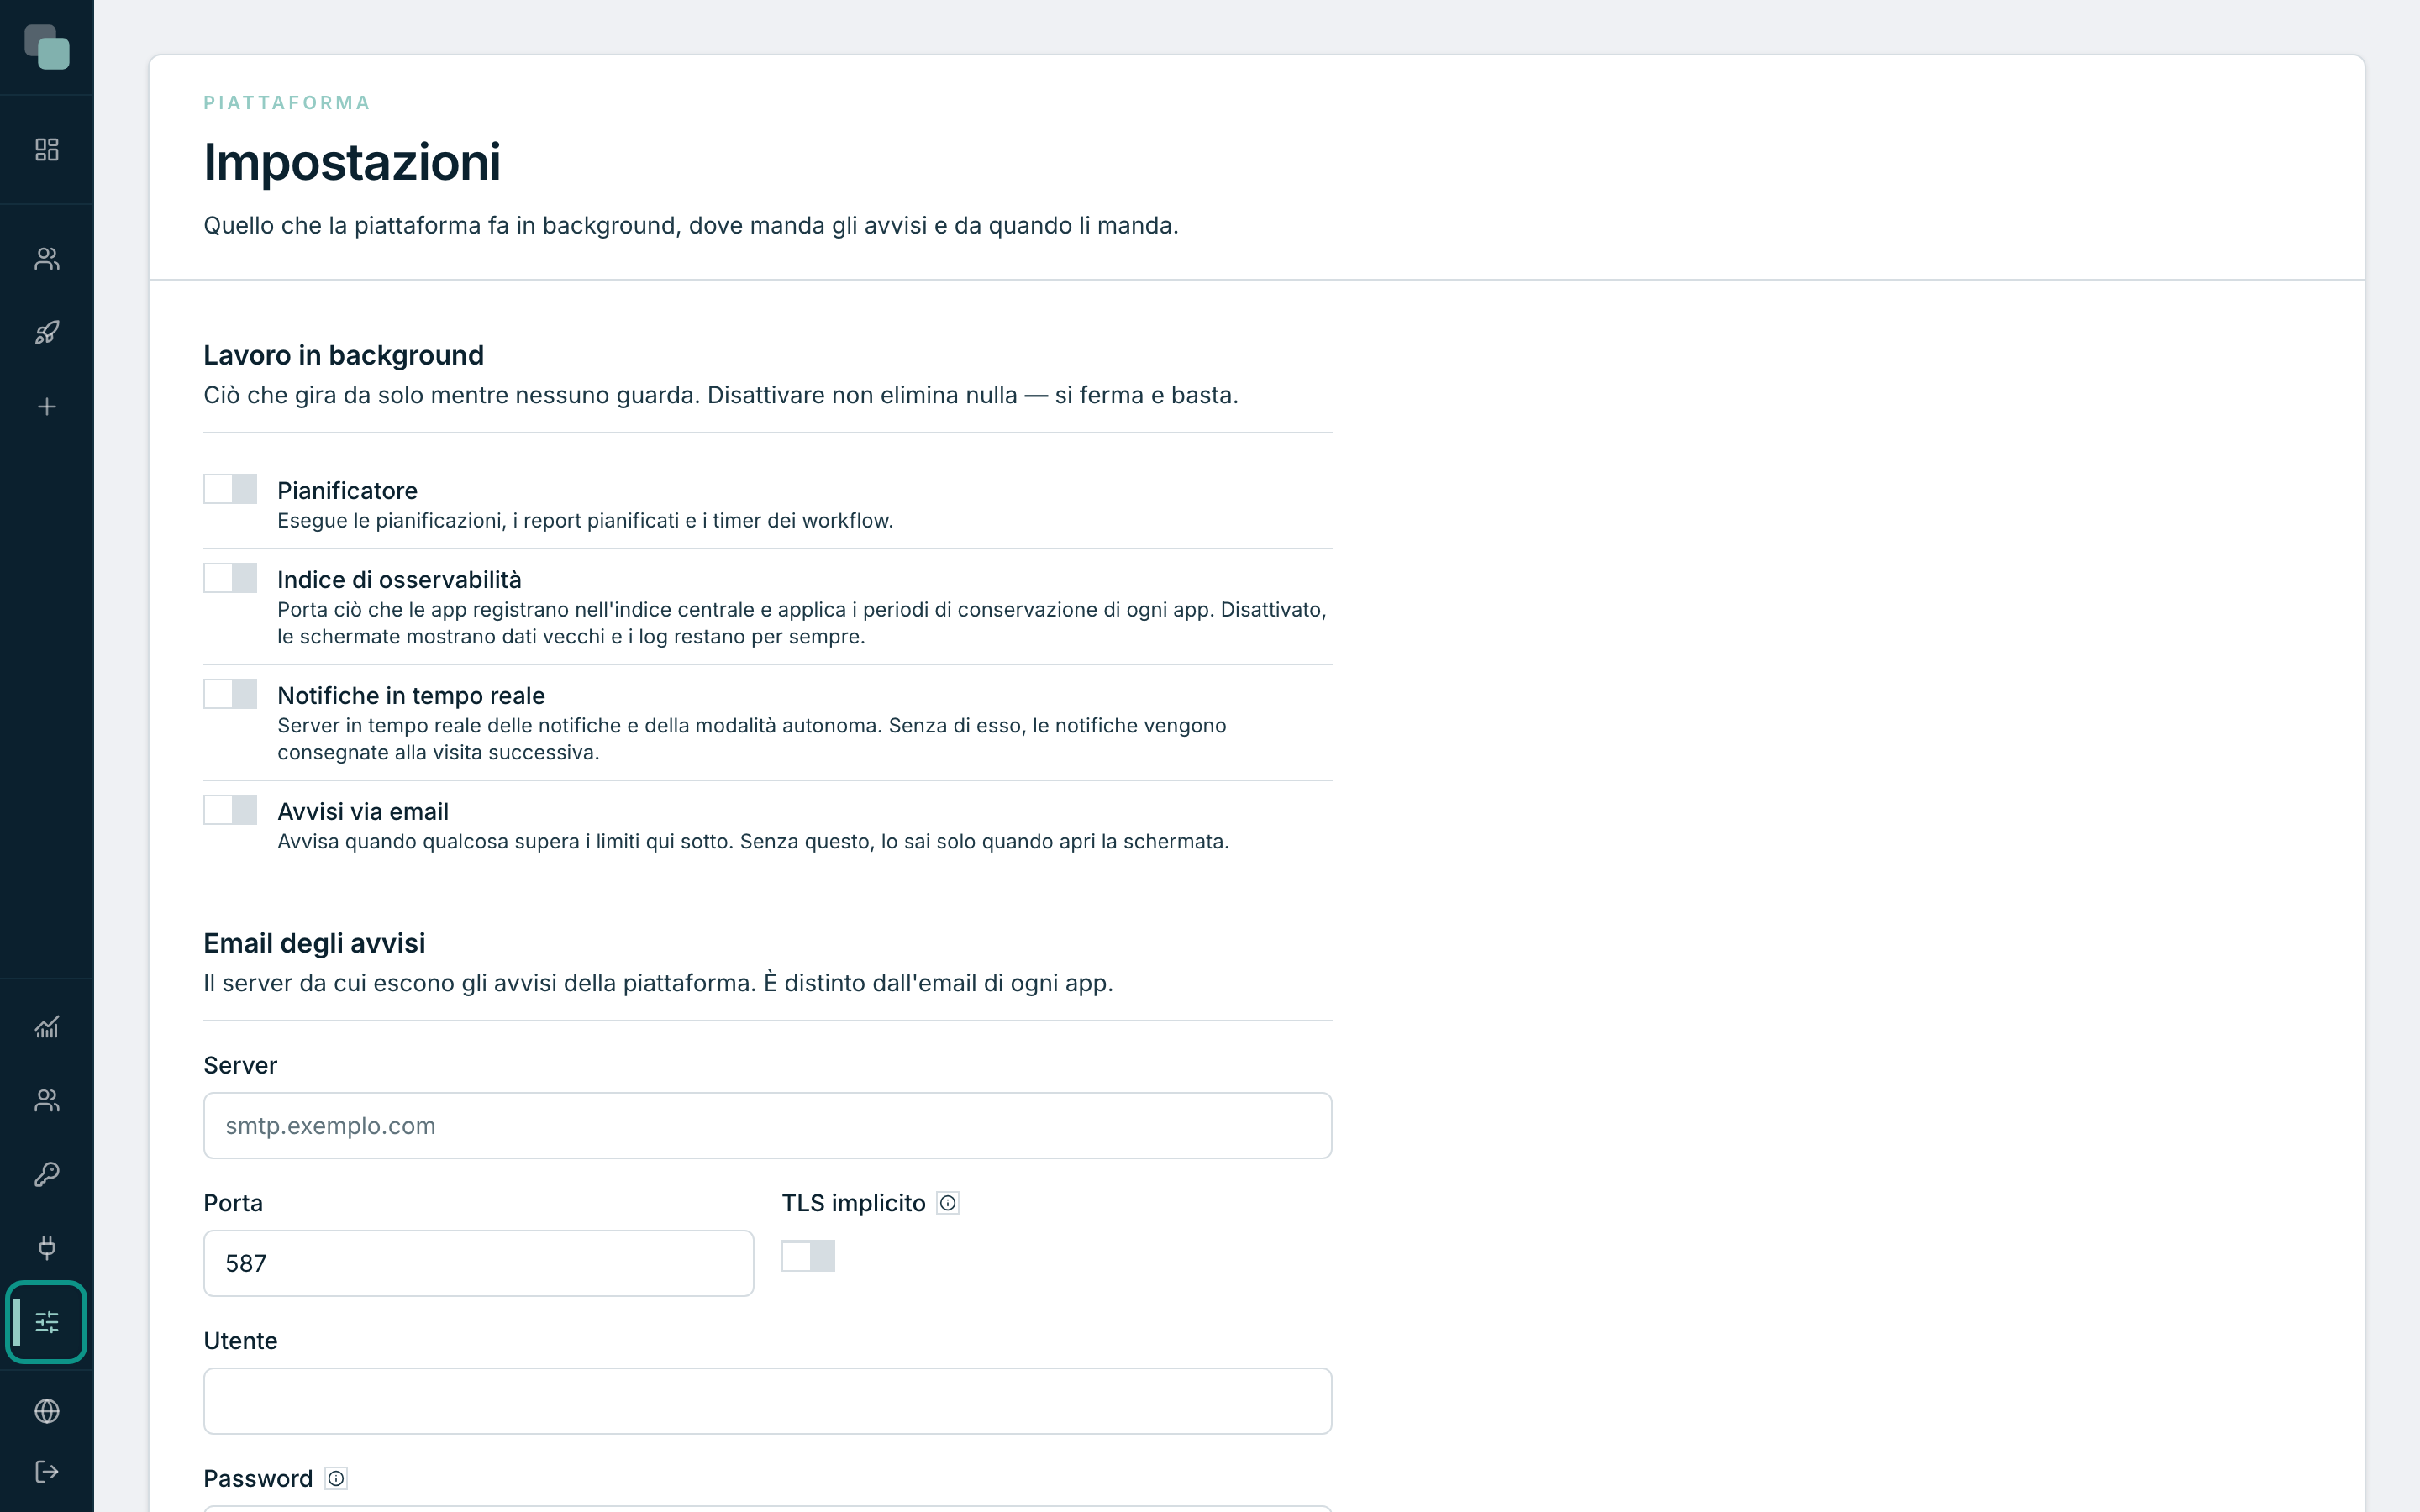Viewport: 2420px width, 1512px height.
Task: Open the key icon in sidebar
Action: [47, 1174]
